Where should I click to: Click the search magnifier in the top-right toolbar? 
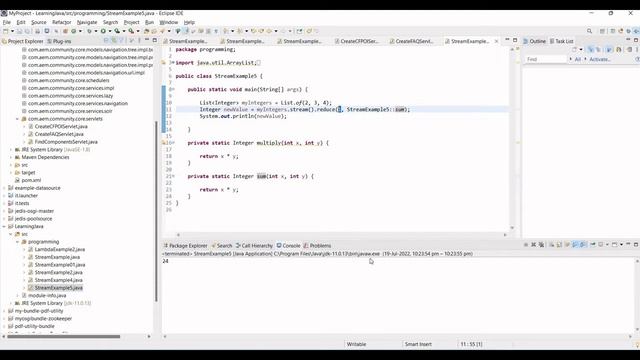point(589,31)
